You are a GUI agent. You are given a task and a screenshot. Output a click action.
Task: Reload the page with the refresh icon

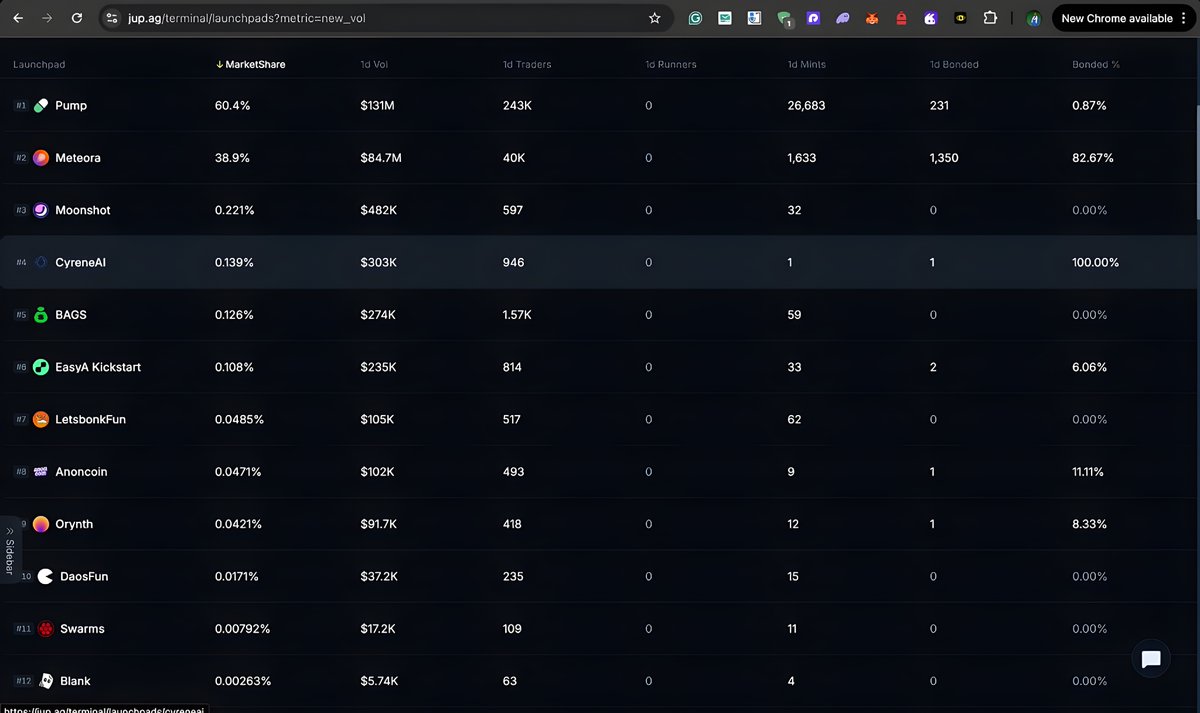[x=77, y=18]
